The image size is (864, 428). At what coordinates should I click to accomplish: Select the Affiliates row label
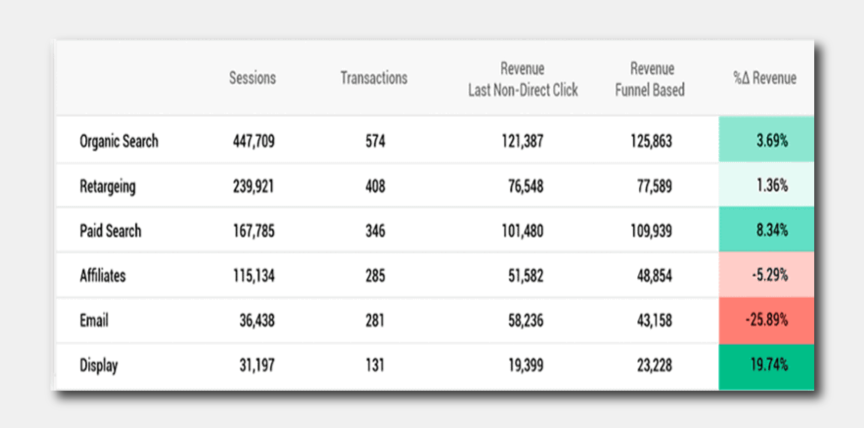coord(102,275)
